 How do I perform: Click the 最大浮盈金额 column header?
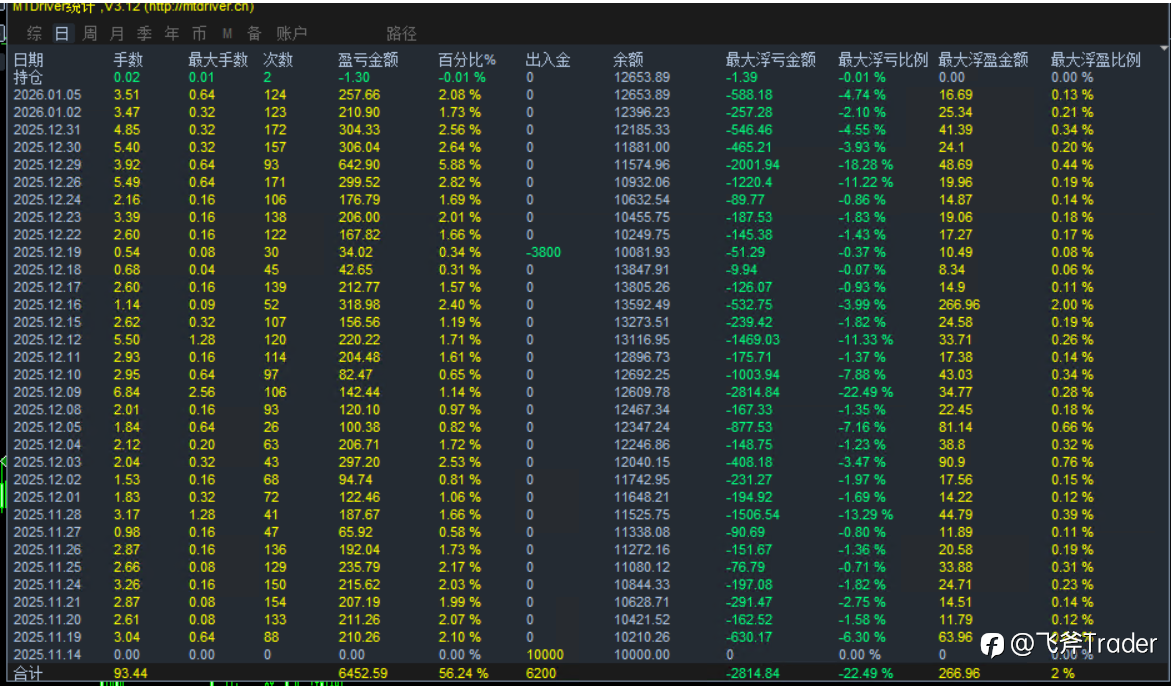tap(984, 60)
